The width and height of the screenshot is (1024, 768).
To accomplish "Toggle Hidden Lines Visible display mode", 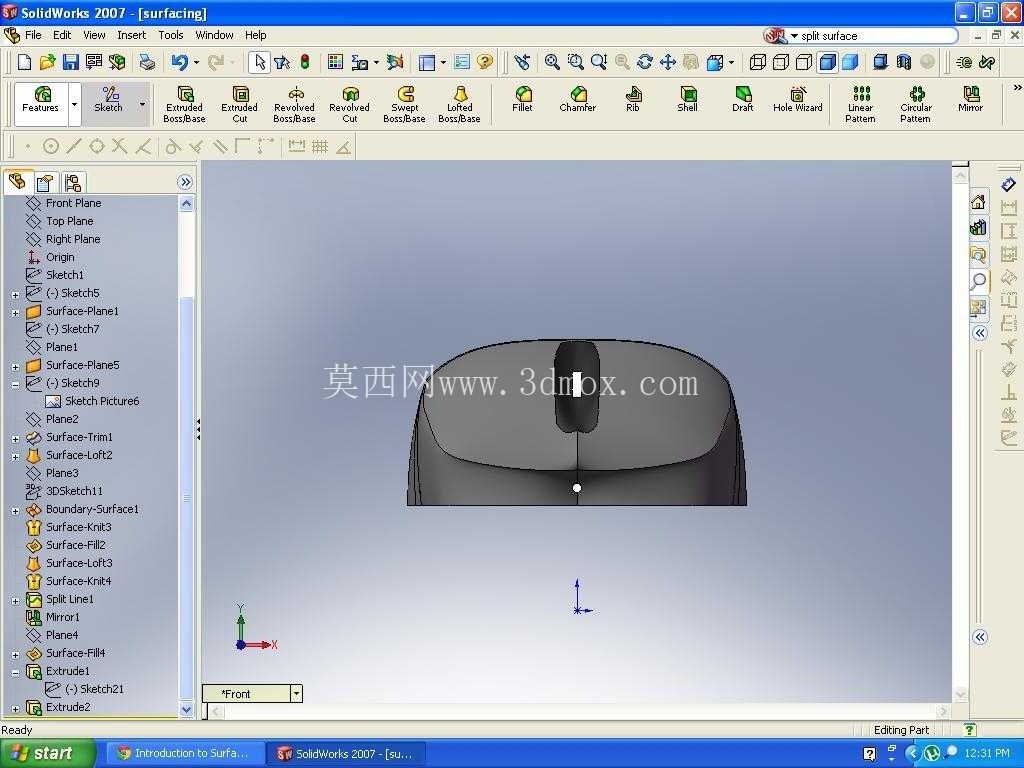I will 780,62.
